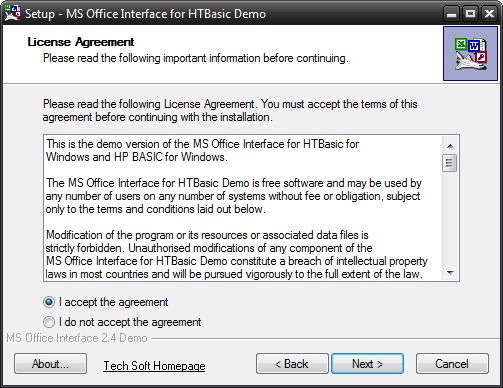
Task: Cancel the installation
Action: [452, 364]
